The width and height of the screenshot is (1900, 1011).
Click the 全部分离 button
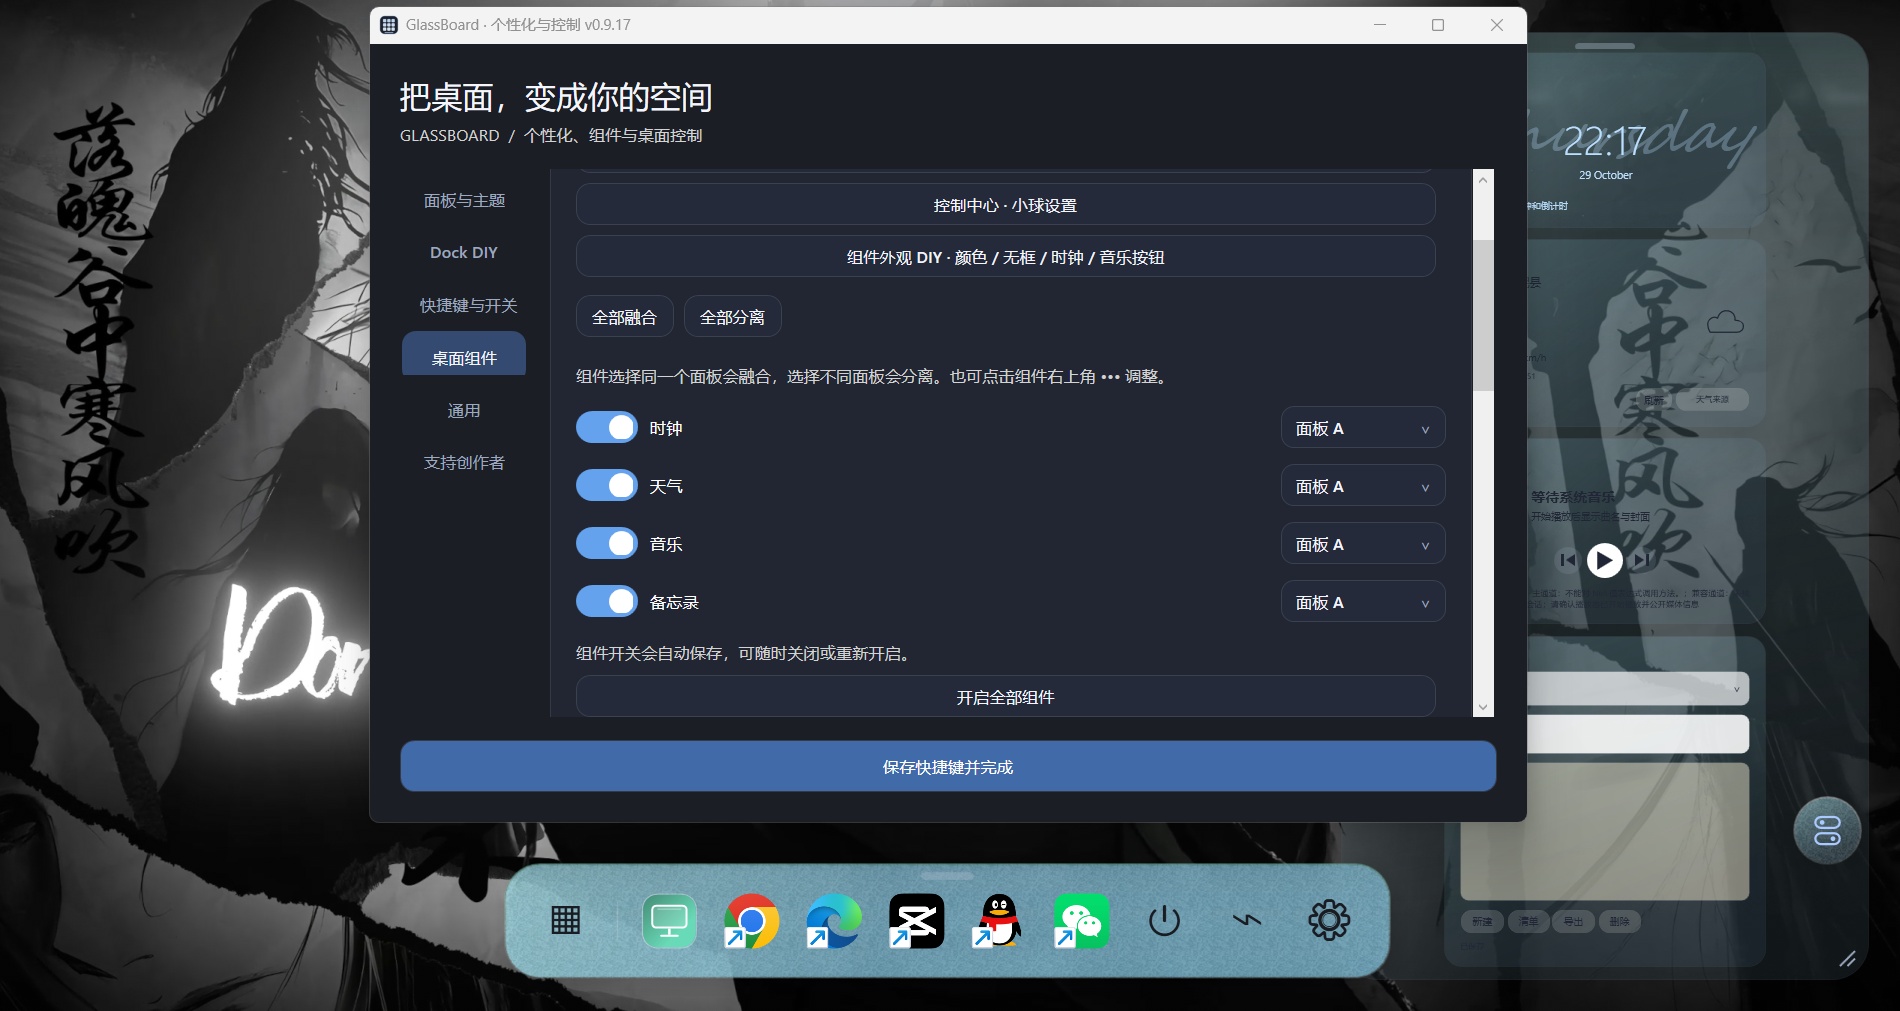[x=732, y=317]
